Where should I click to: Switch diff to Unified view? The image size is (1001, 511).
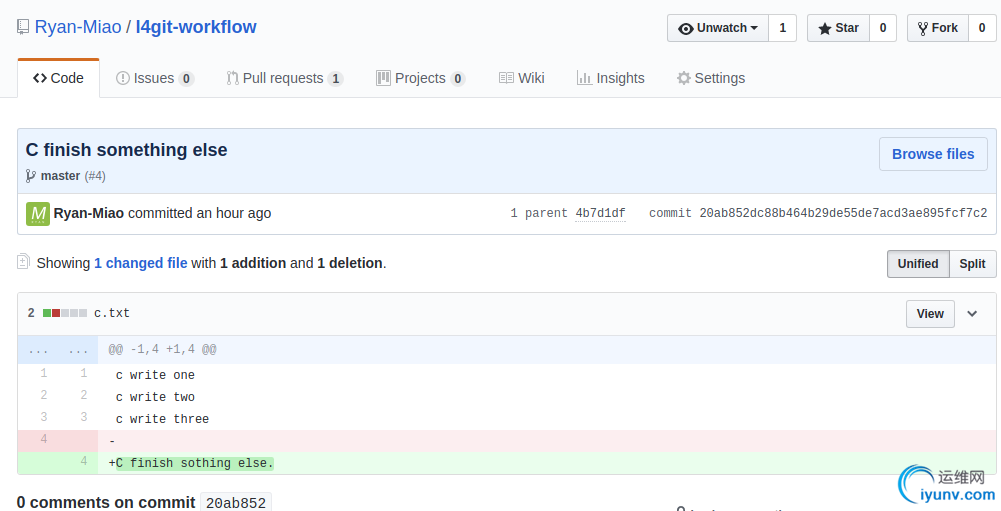click(917, 264)
